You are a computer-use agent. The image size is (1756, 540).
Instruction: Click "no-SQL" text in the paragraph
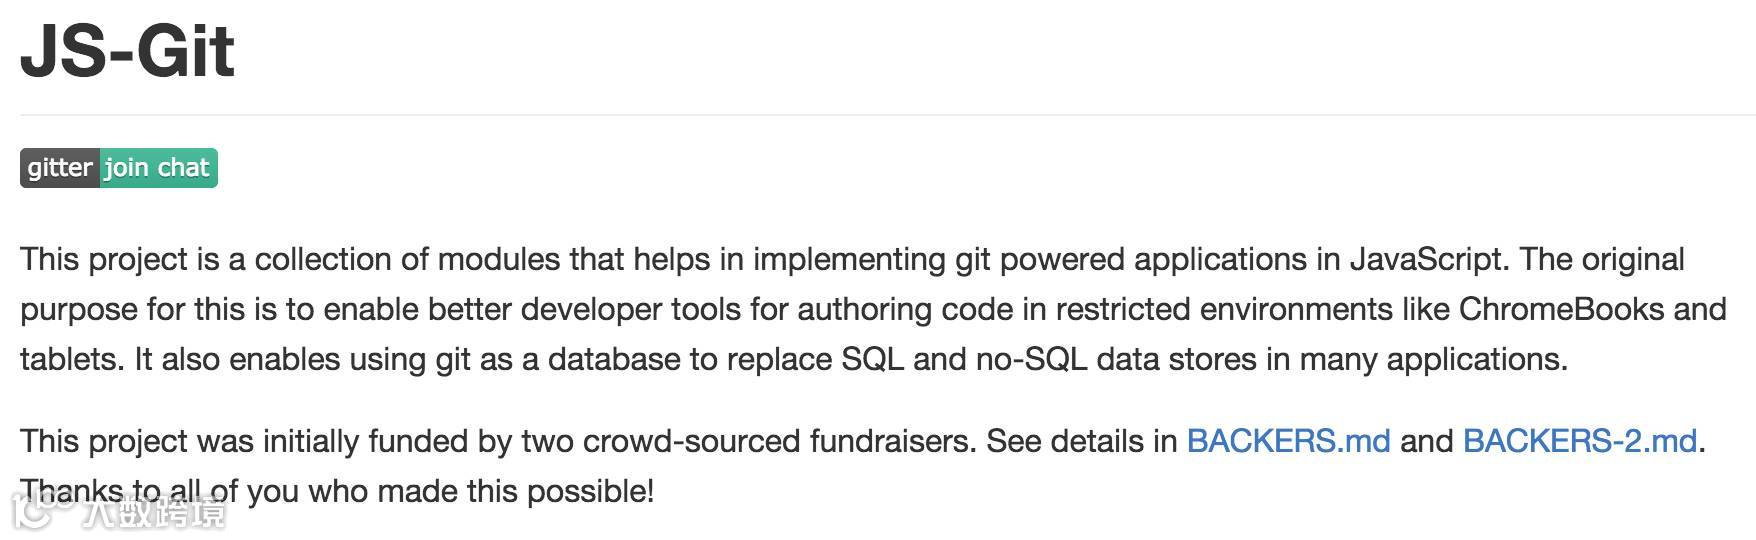coord(1031,359)
